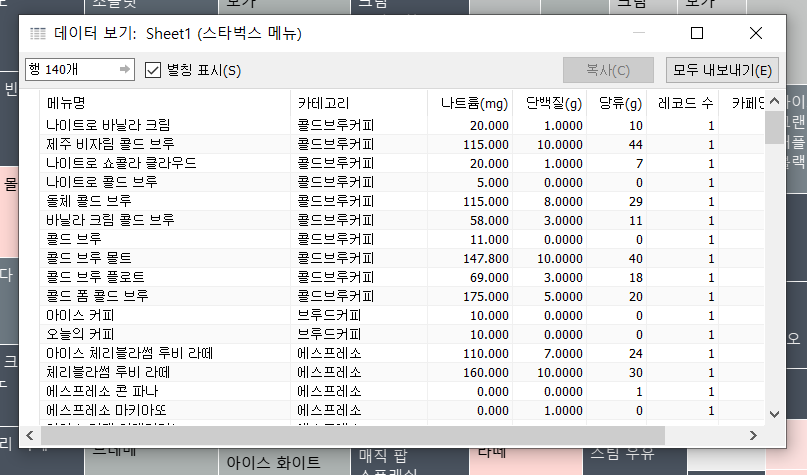Select the 당류(g) column header
The height and width of the screenshot is (475, 807).
617,103
